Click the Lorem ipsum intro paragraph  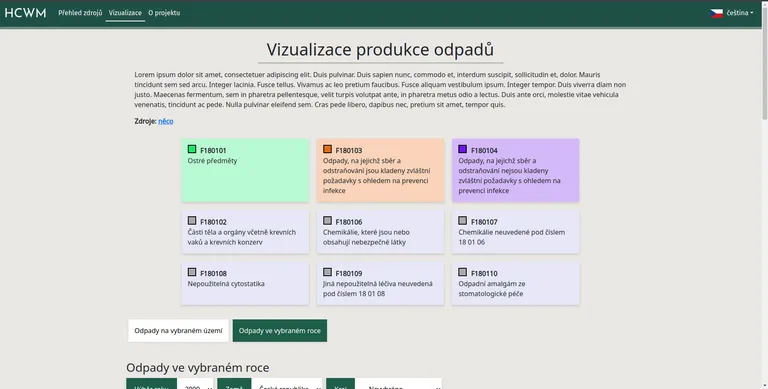pyautogui.click(x=380, y=90)
